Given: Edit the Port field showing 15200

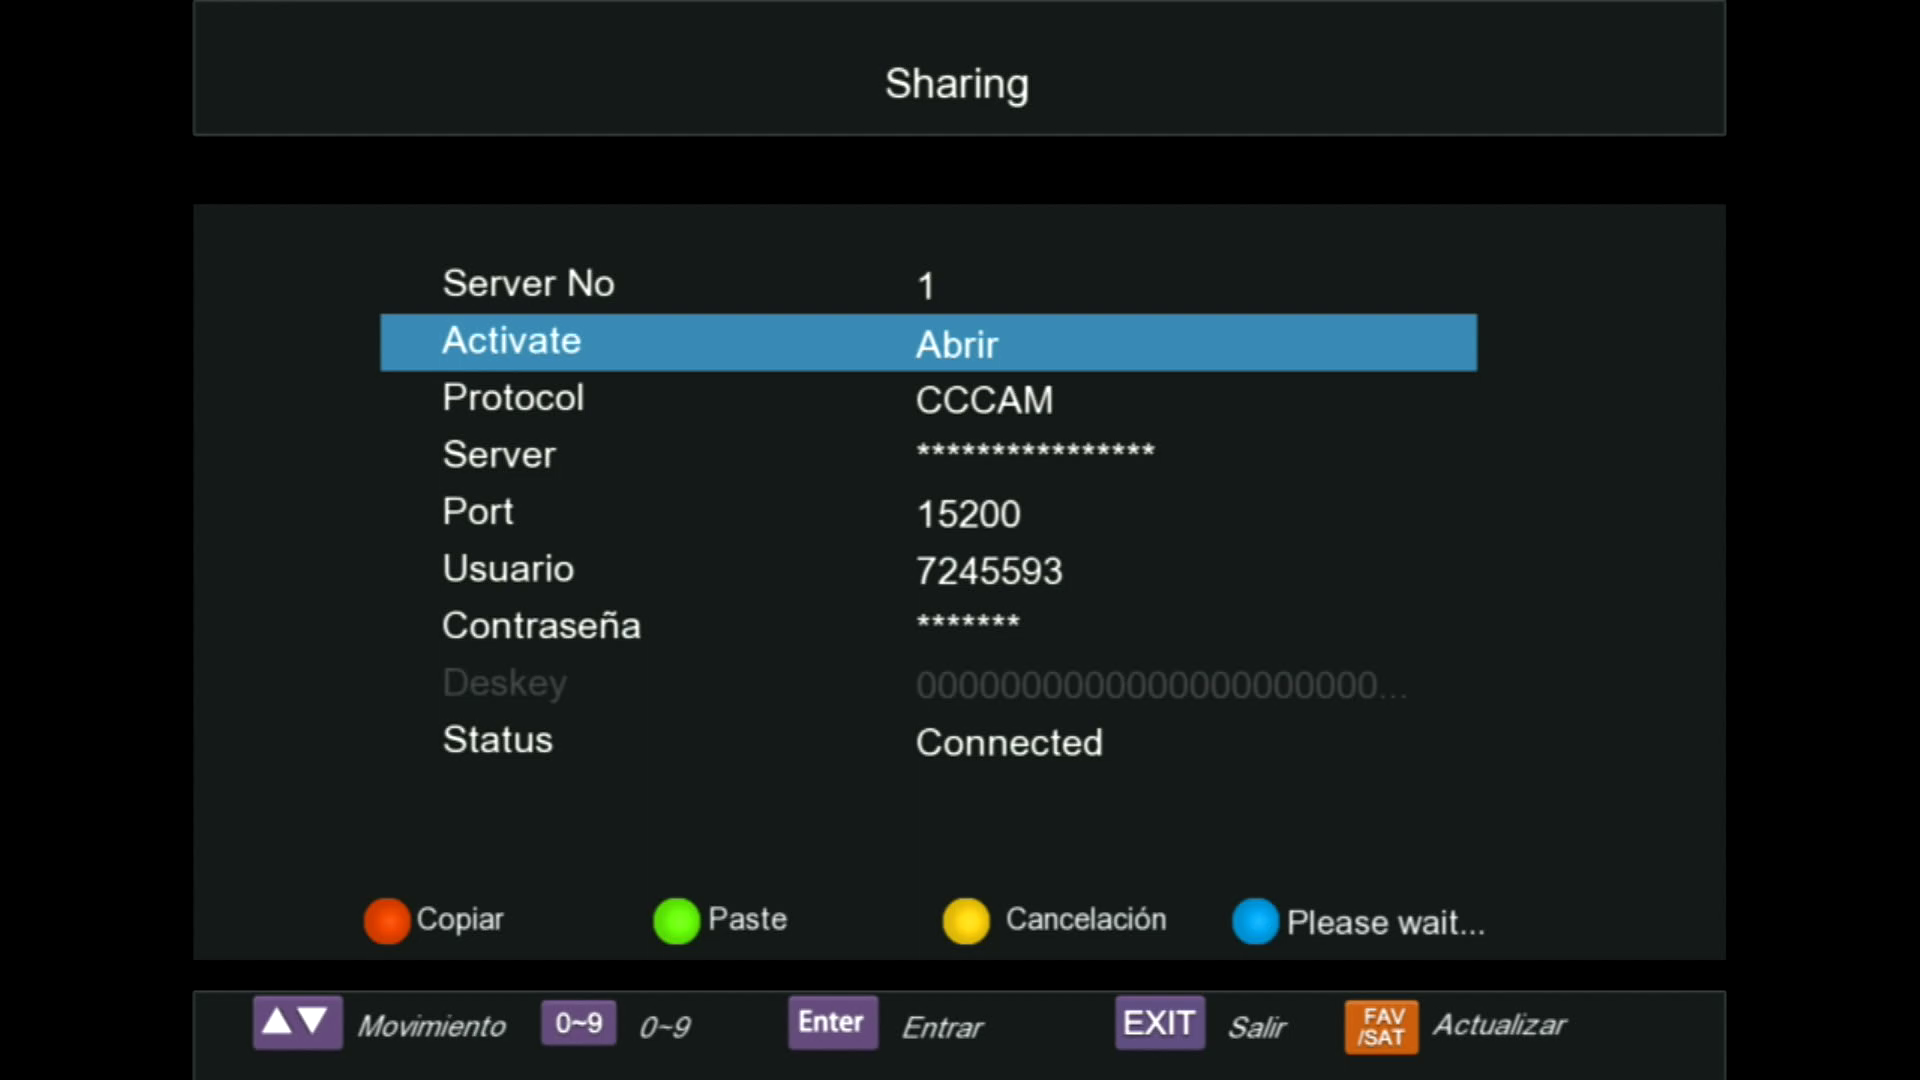Looking at the screenshot, I should coord(968,514).
